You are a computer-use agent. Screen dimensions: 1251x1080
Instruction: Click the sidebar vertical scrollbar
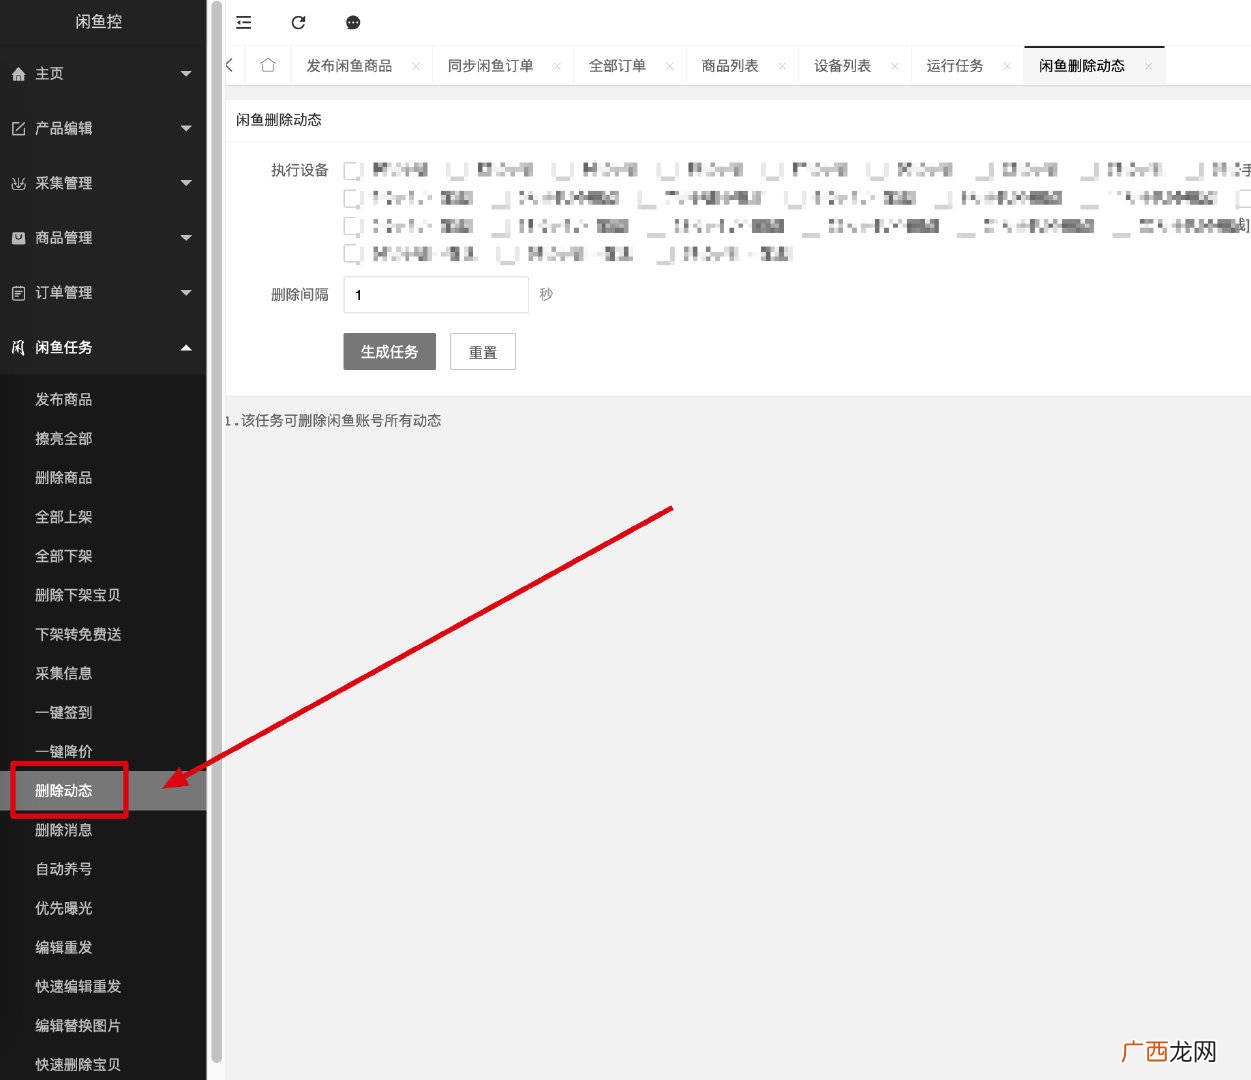(217, 532)
